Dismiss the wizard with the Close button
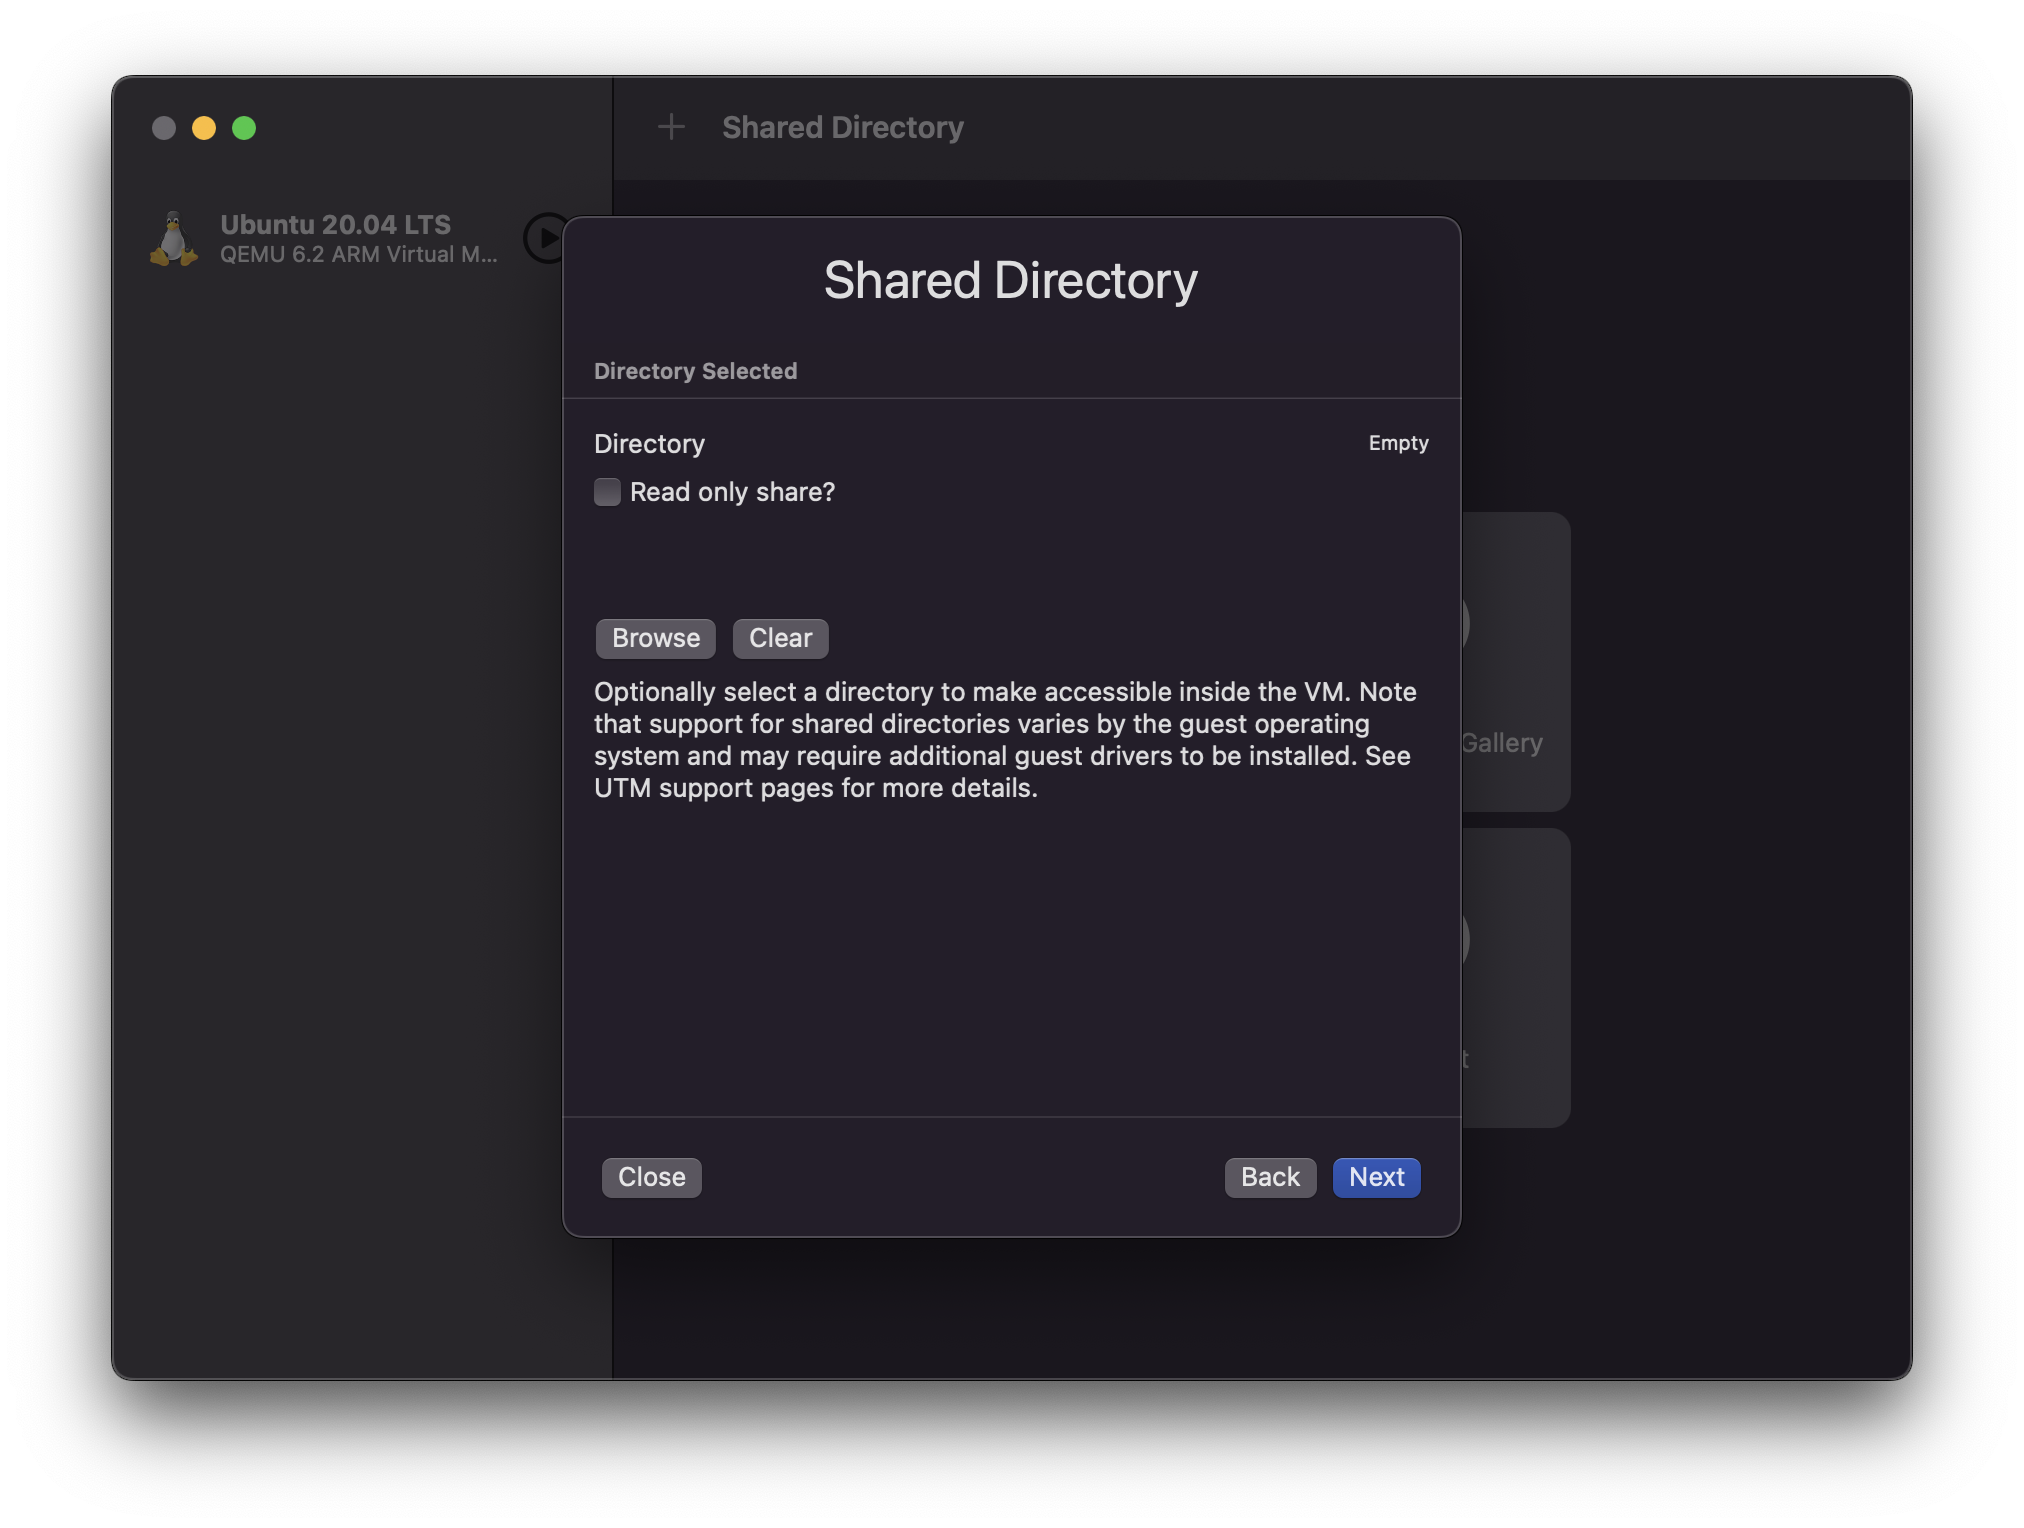The width and height of the screenshot is (2024, 1528). coord(651,1177)
